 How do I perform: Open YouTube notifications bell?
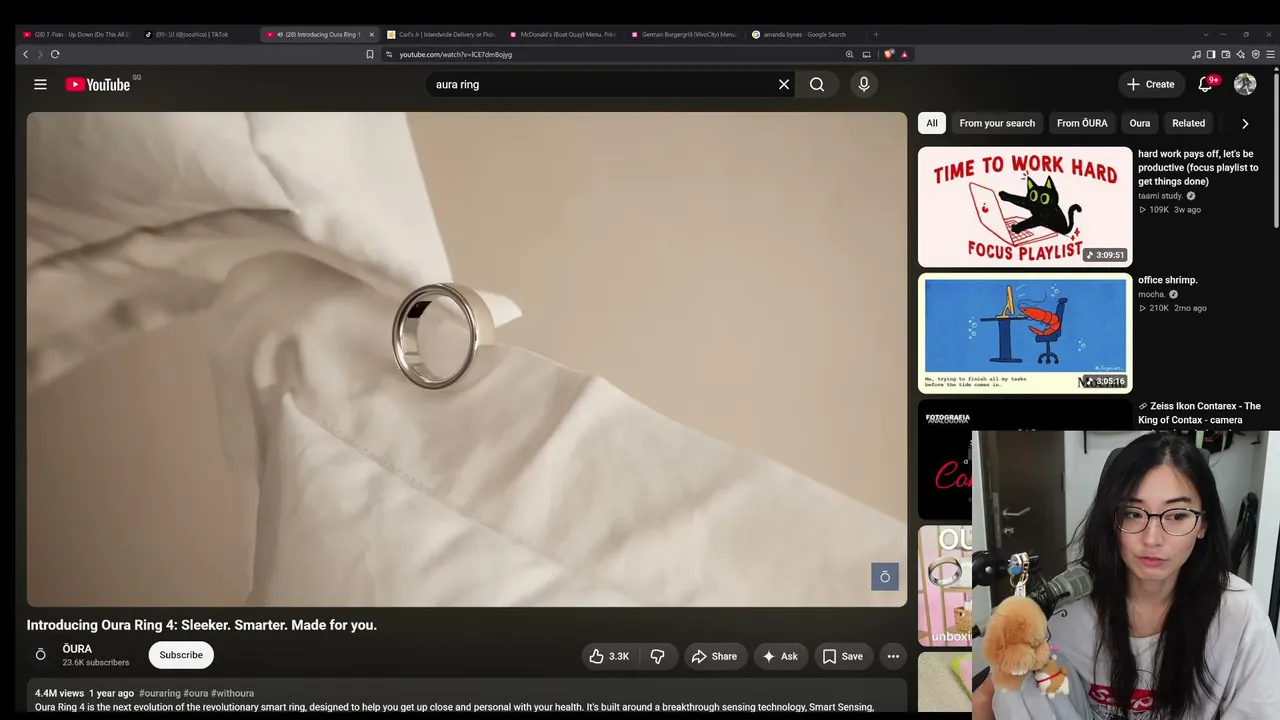tap(1205, 85)
